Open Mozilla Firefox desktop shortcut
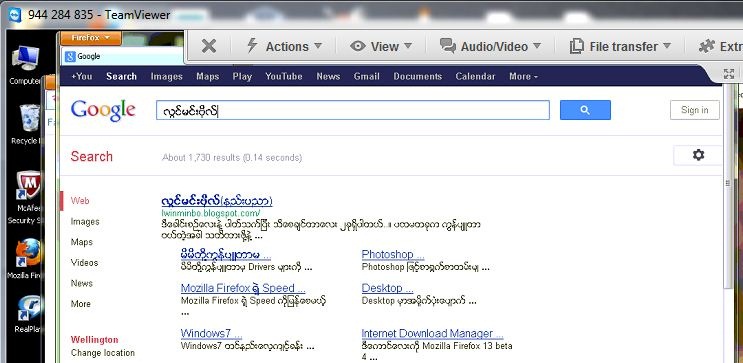Screen dimensions: 743x363 [26, 259]
